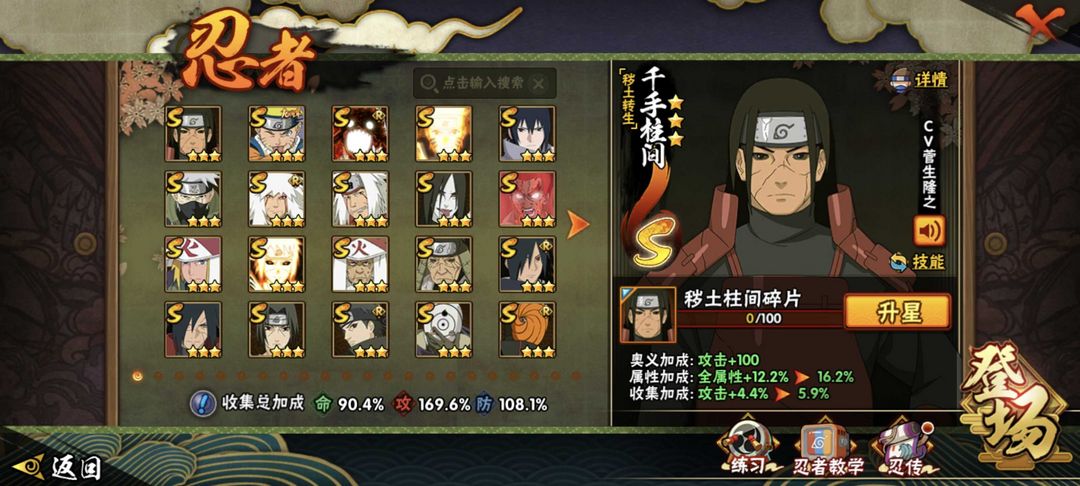Select the first highlighted page dot

coord(137,376)
